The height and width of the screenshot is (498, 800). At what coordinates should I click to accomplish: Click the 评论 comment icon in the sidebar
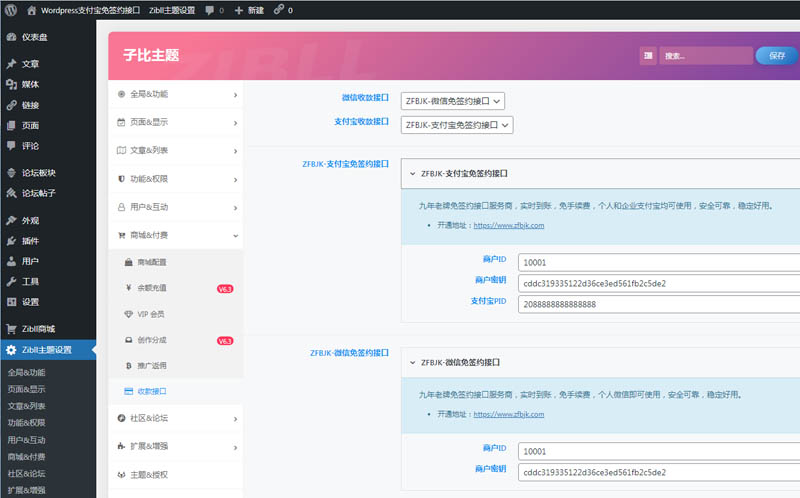pos(11,146)
